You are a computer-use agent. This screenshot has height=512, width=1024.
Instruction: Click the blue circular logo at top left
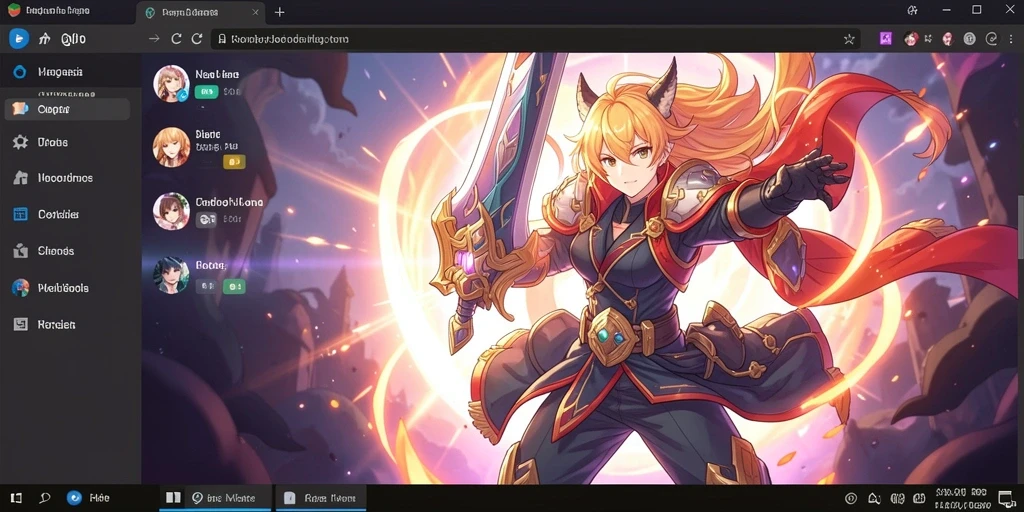(18, 39)
